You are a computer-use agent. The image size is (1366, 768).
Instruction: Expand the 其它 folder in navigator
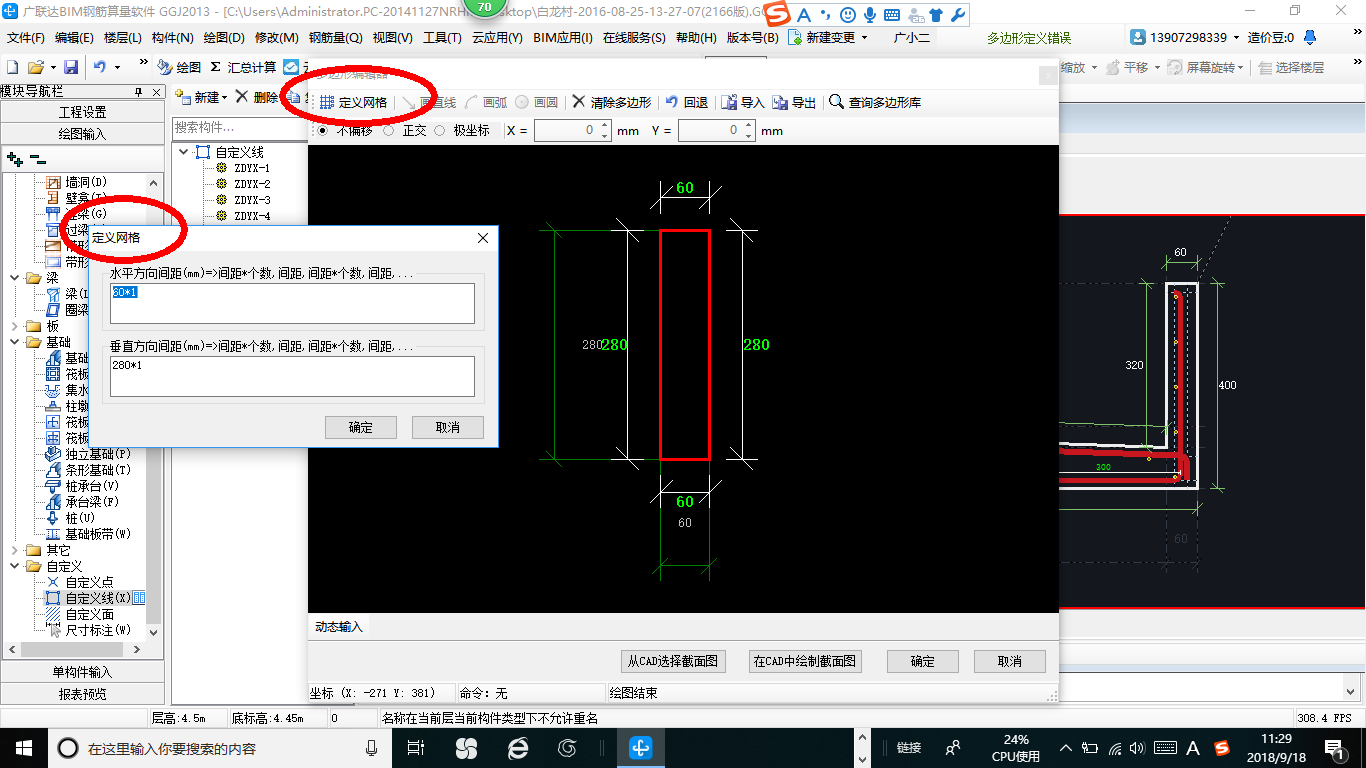point(14,550)
